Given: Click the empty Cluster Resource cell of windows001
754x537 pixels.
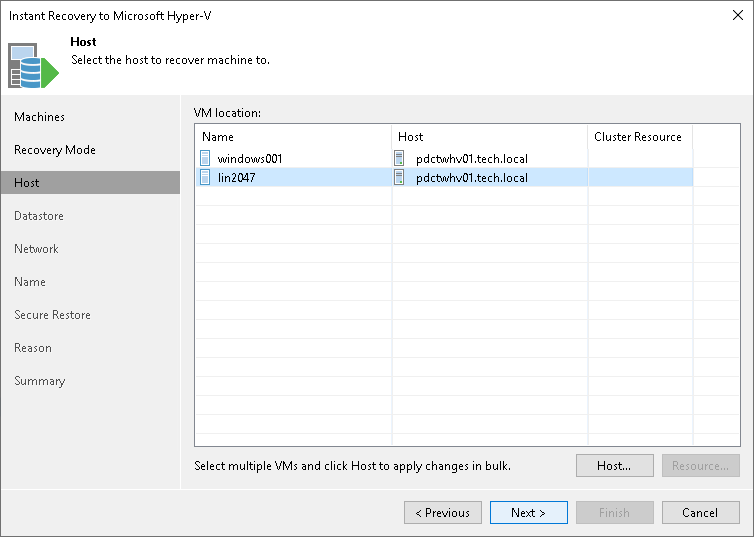Looking at the screenshot, I should tap(641, 158).
